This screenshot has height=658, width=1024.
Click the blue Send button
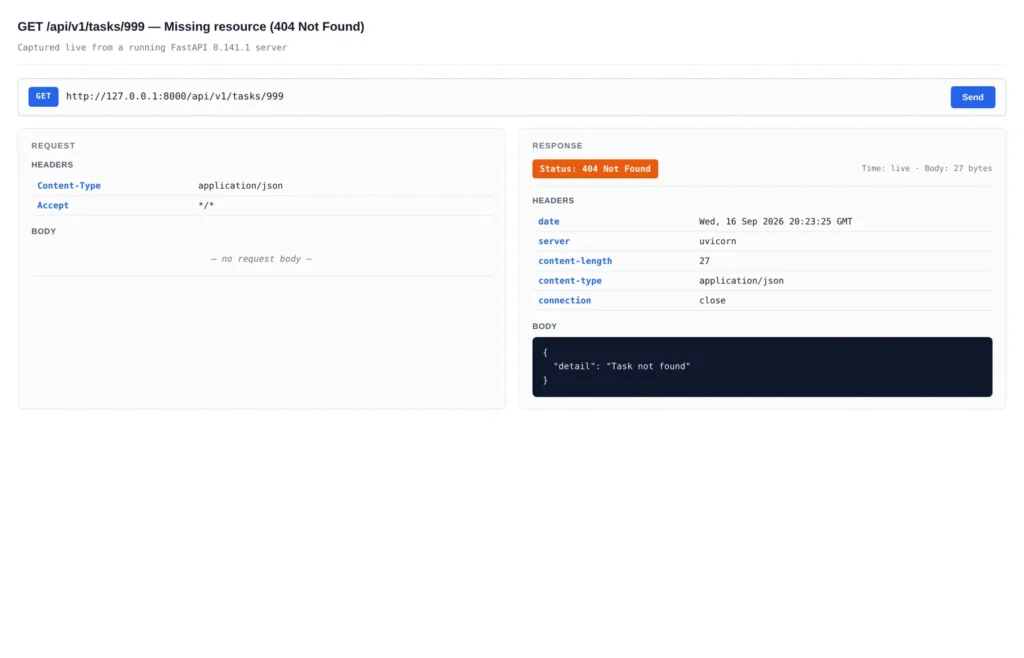[972, 97]
